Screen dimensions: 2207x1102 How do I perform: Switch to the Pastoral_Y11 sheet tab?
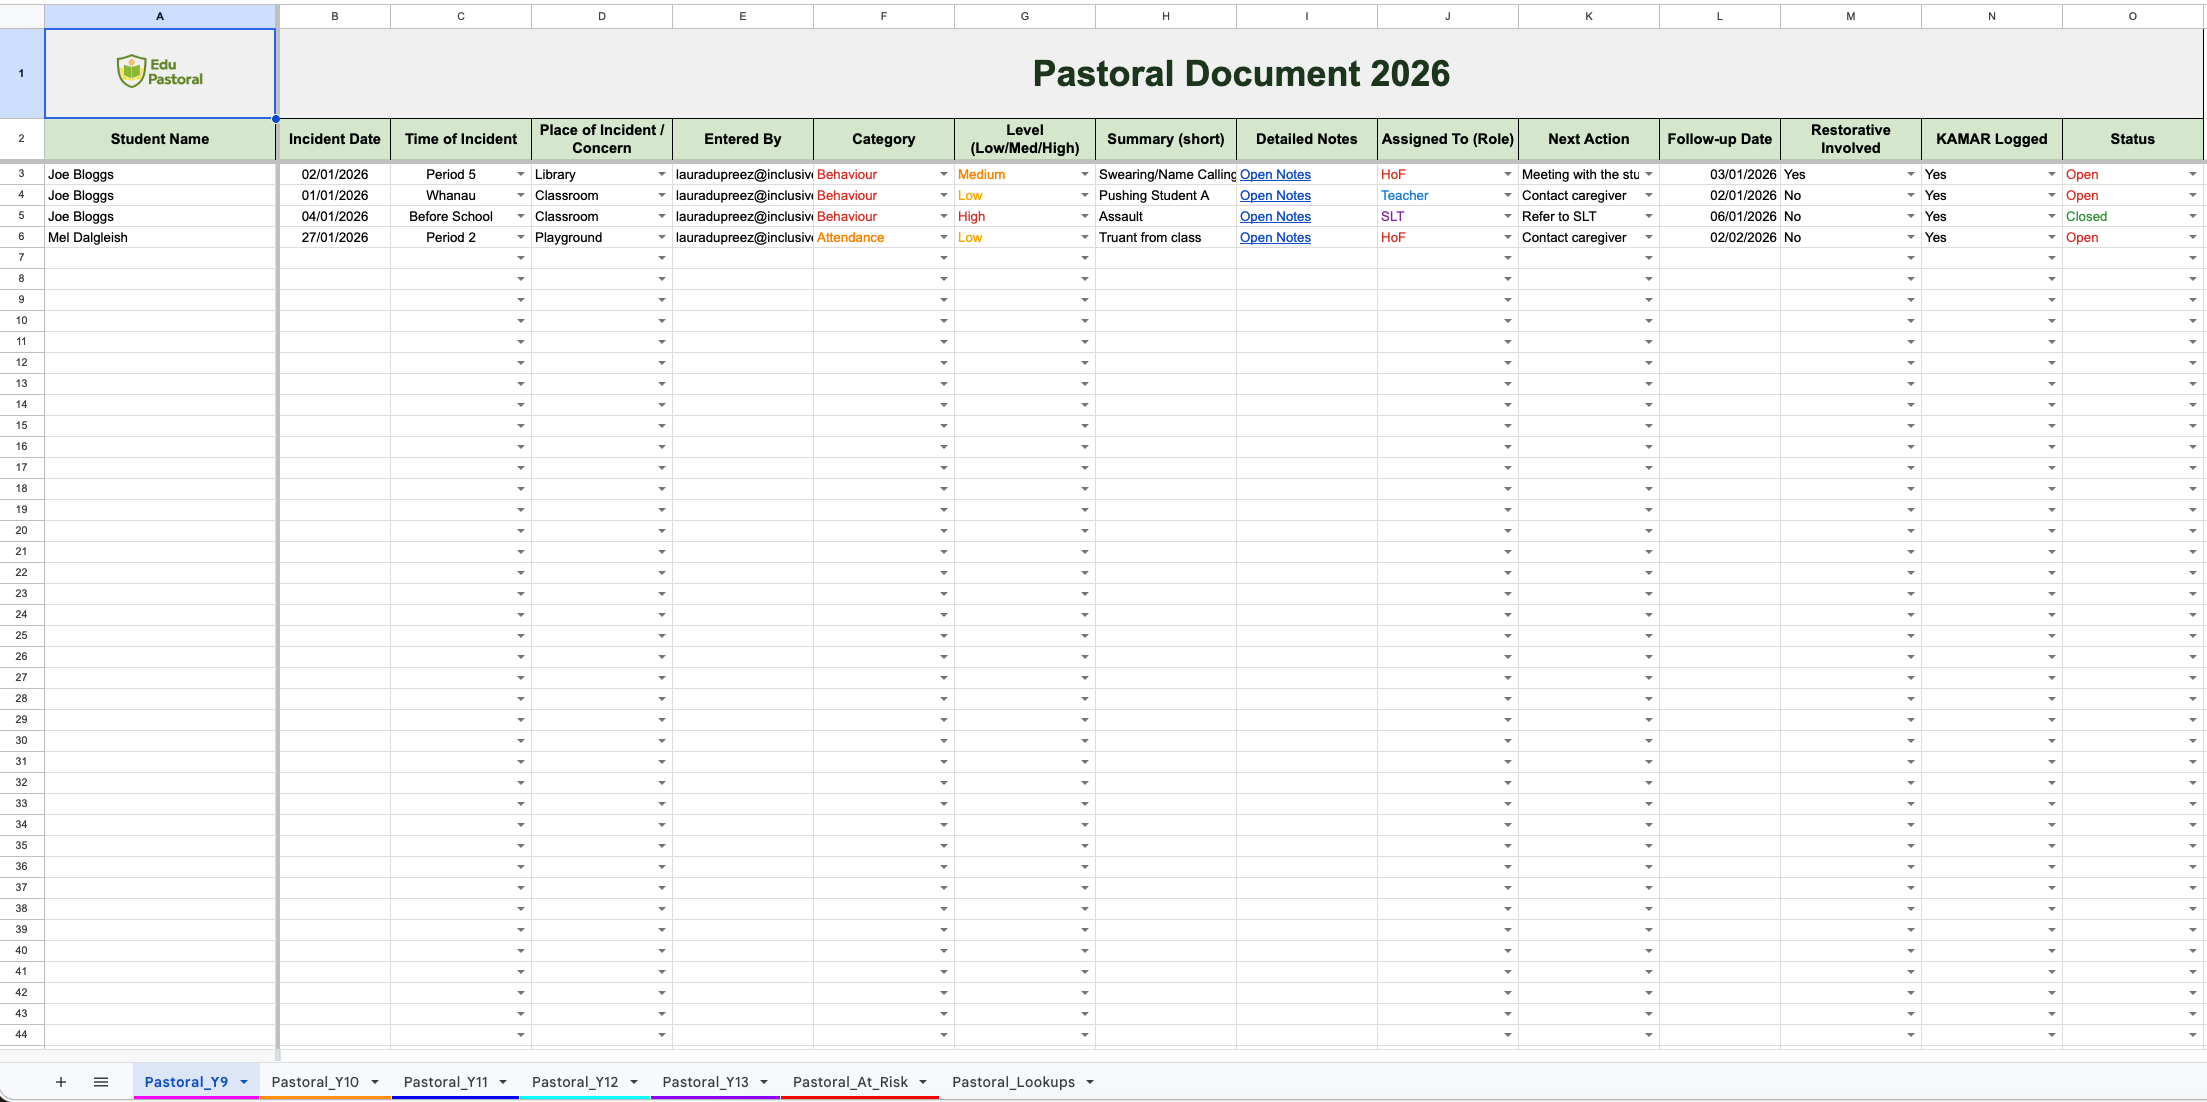tap(446, 1082)
